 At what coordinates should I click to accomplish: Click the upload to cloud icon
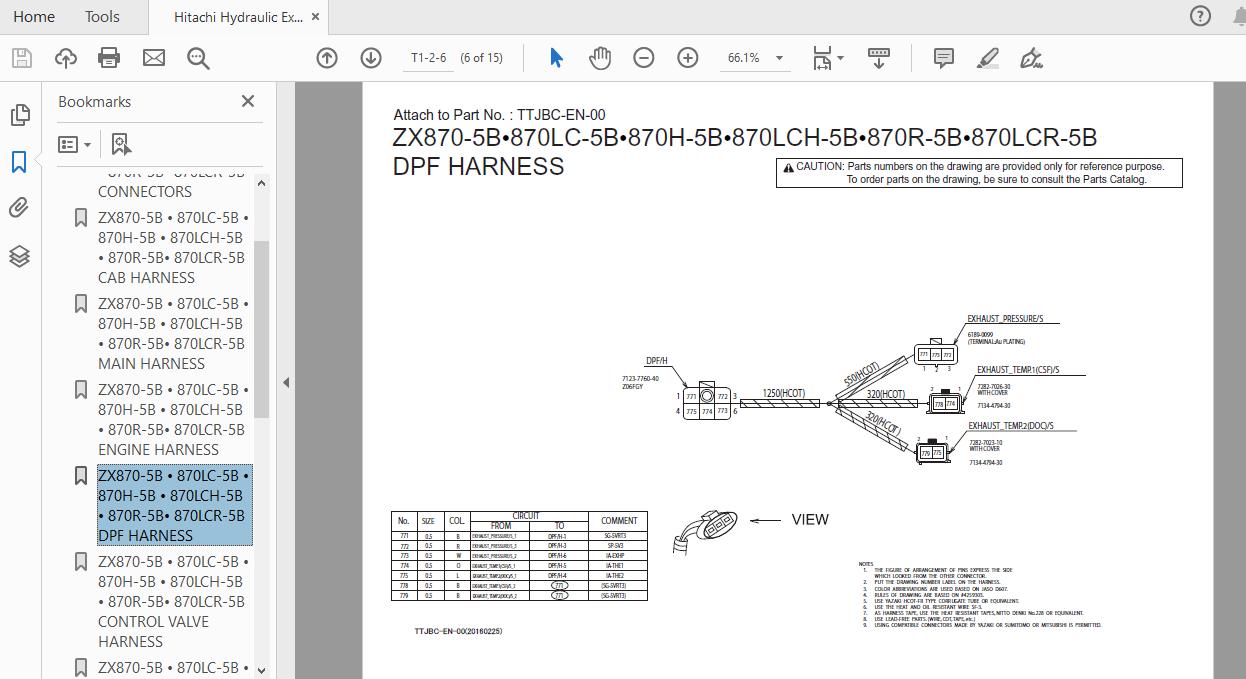(x=66, y=58)
